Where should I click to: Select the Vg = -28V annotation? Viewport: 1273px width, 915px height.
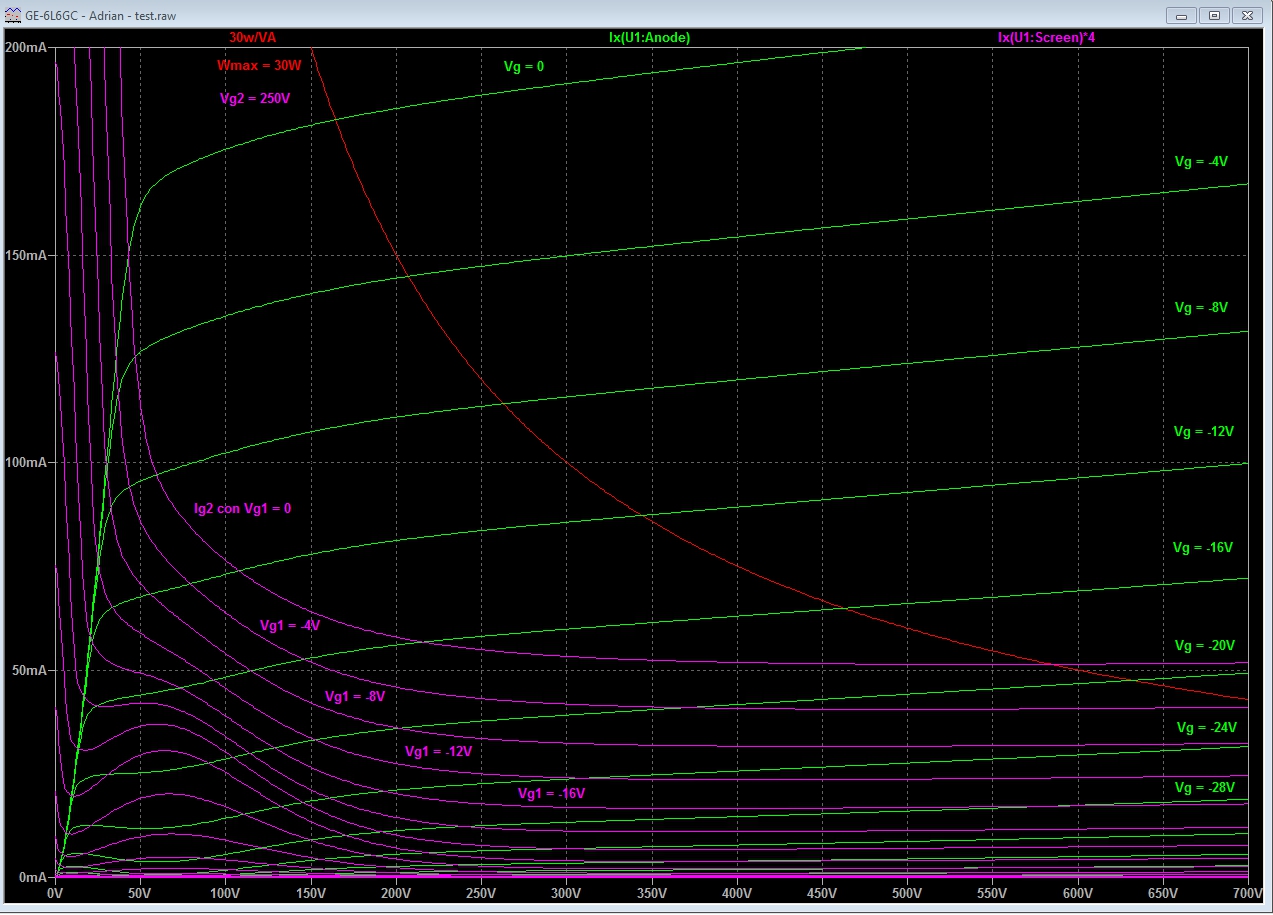[1205, 788]
